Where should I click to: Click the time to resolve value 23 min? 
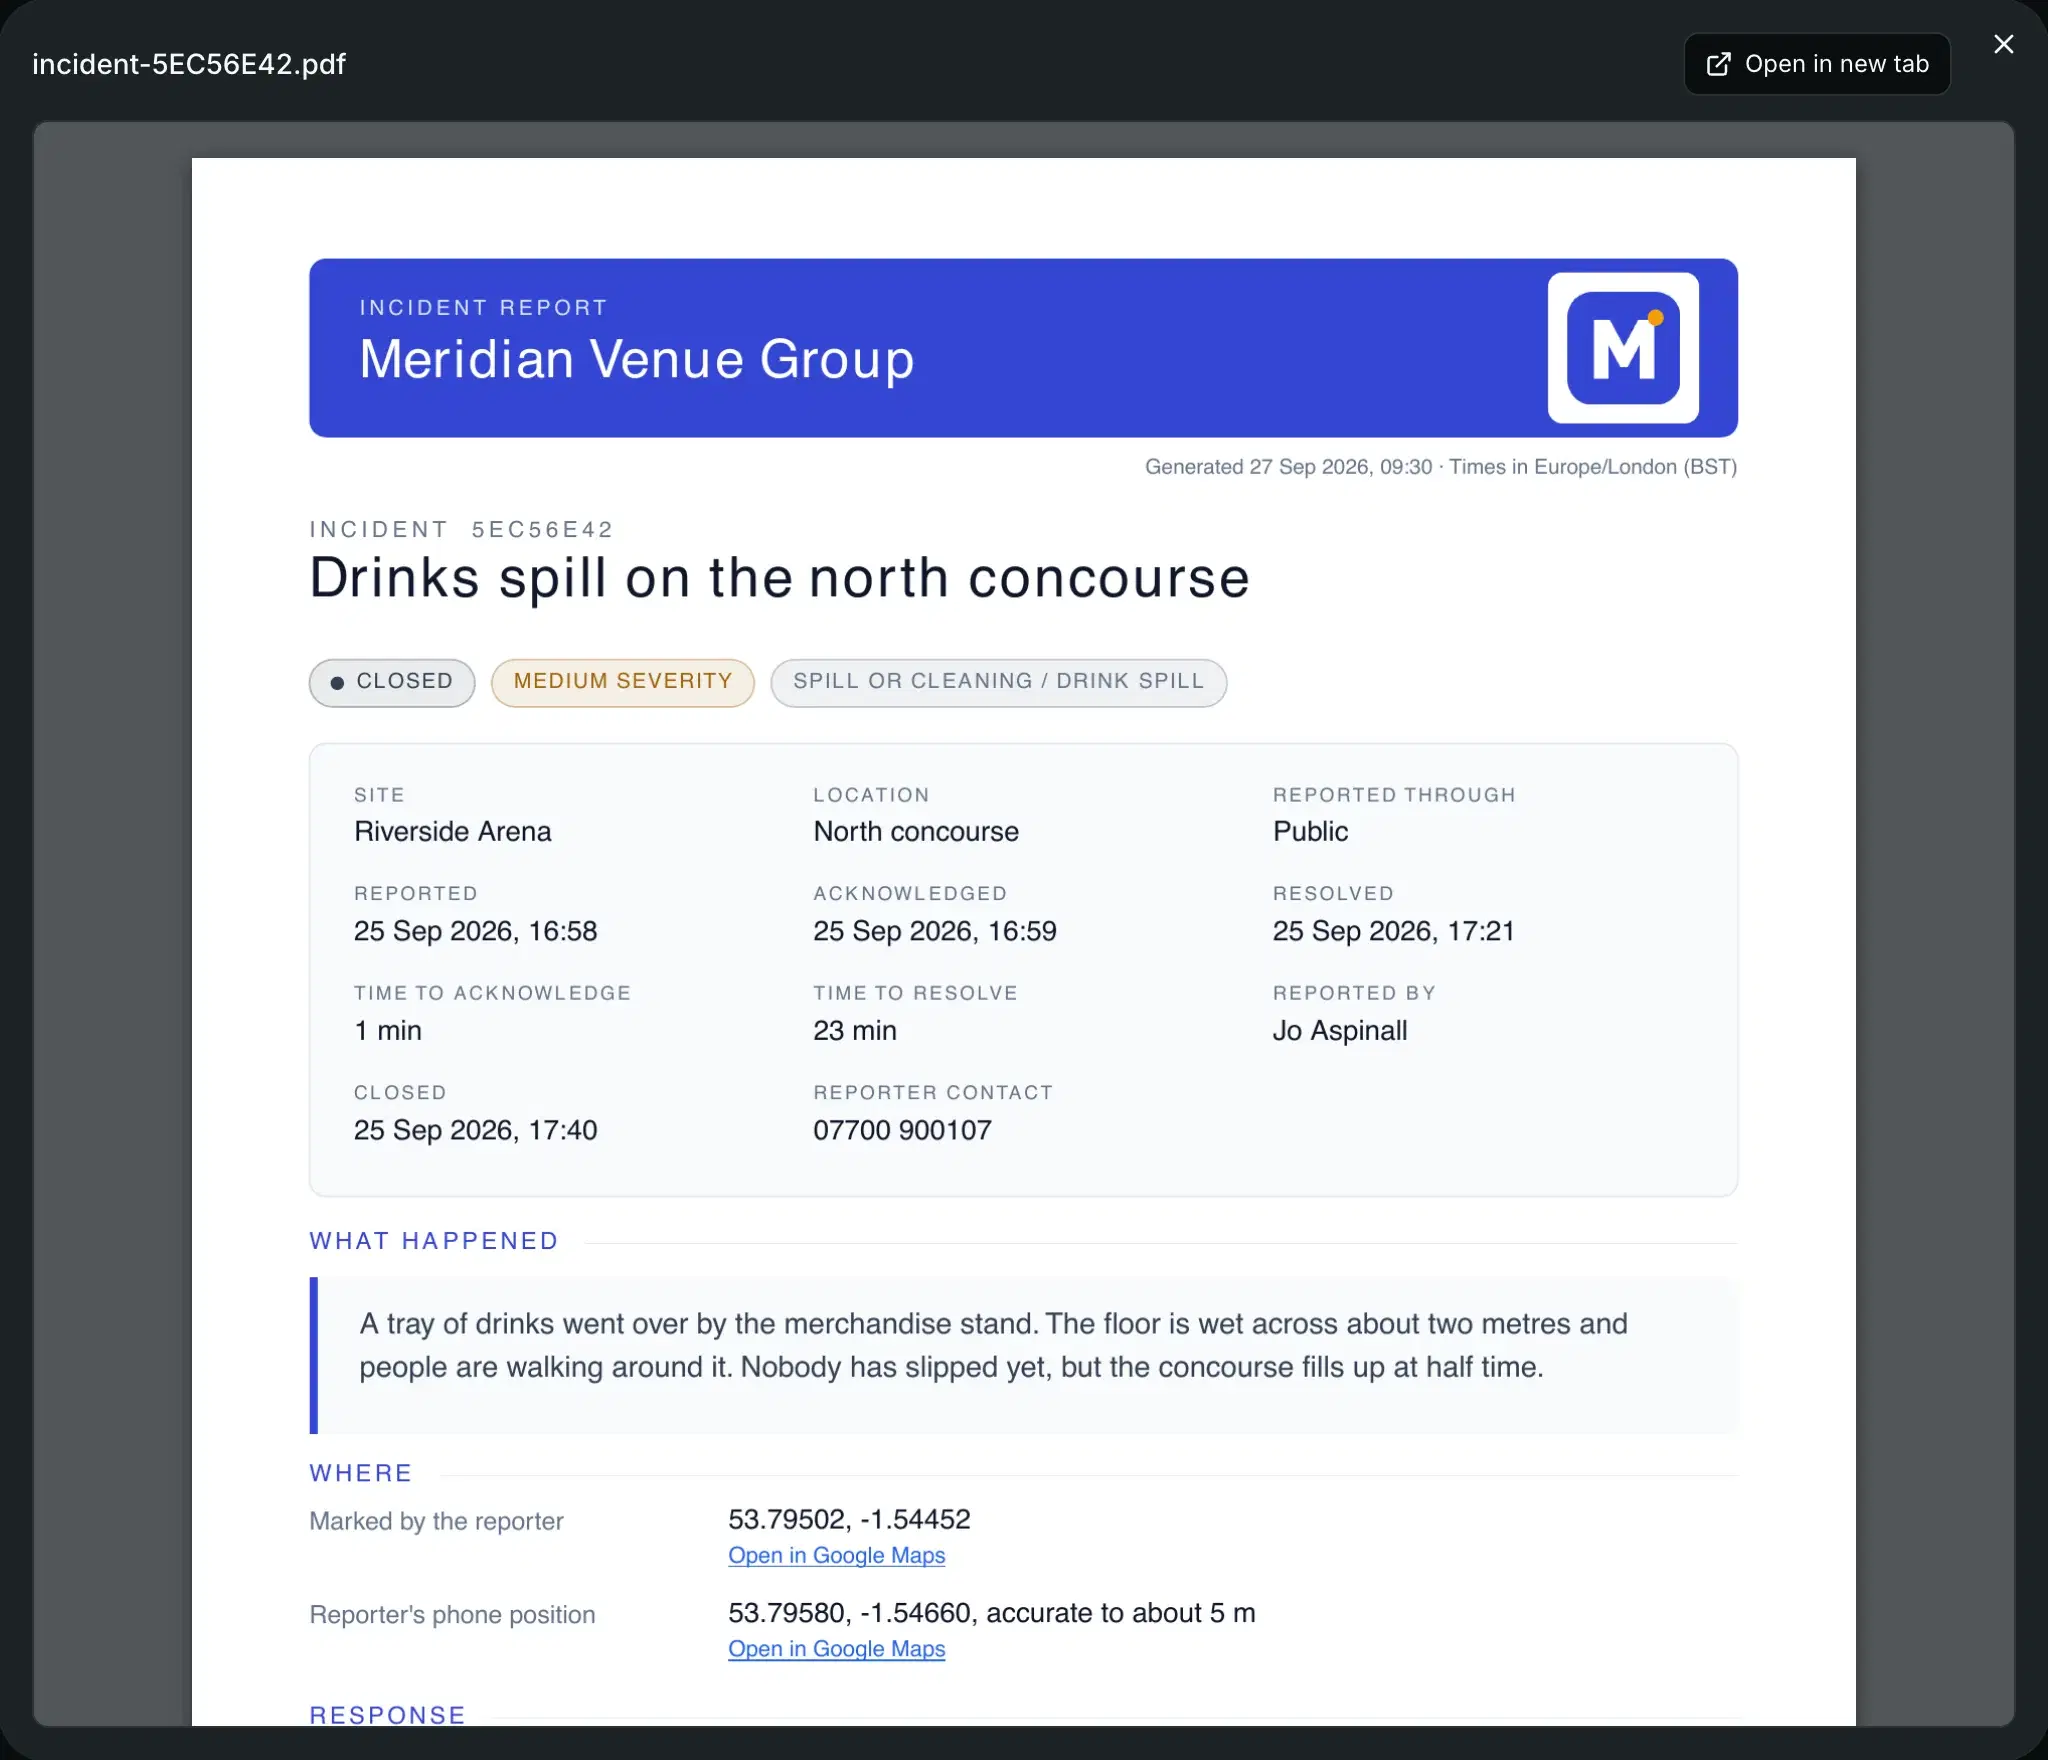(x=855, y=1031)
